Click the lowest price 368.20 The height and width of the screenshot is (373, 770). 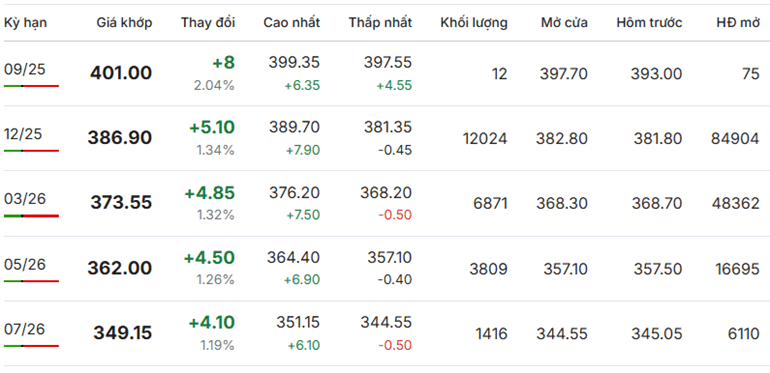[386, 192]
